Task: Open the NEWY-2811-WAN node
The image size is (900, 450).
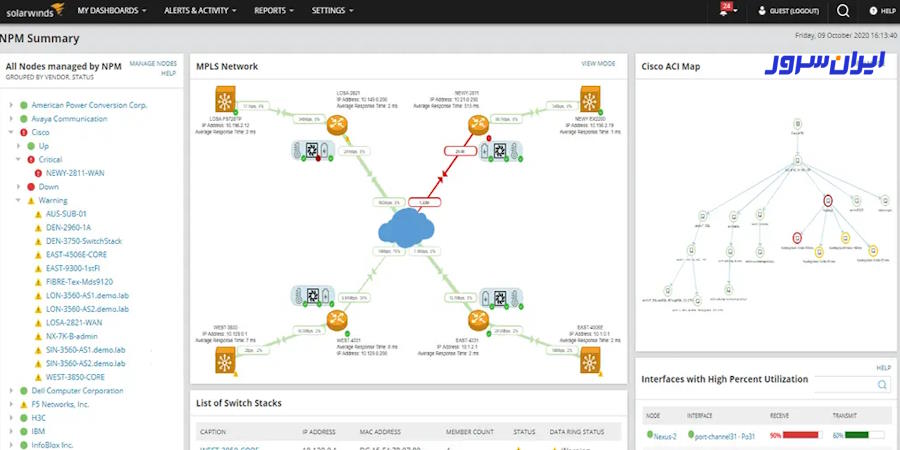Action: coord(75,173)
